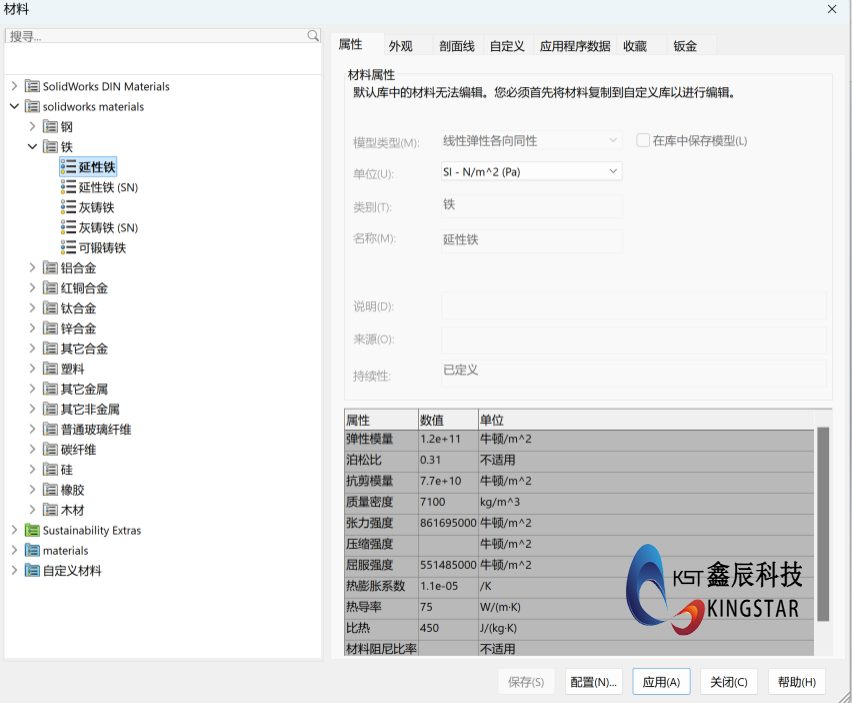Switch to the 属性 tab
This screenshot has height=703, width=852.
(x=350, y=45)
